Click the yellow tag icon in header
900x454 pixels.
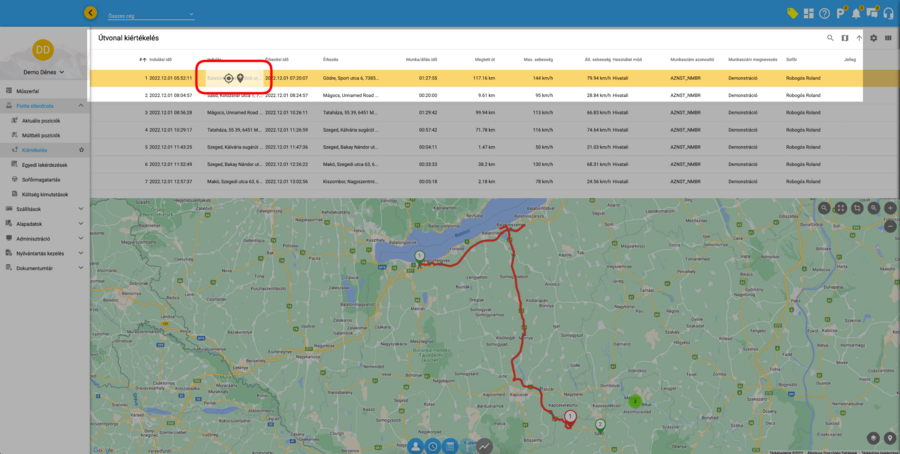pyautogui.click(x=792, y=13)
